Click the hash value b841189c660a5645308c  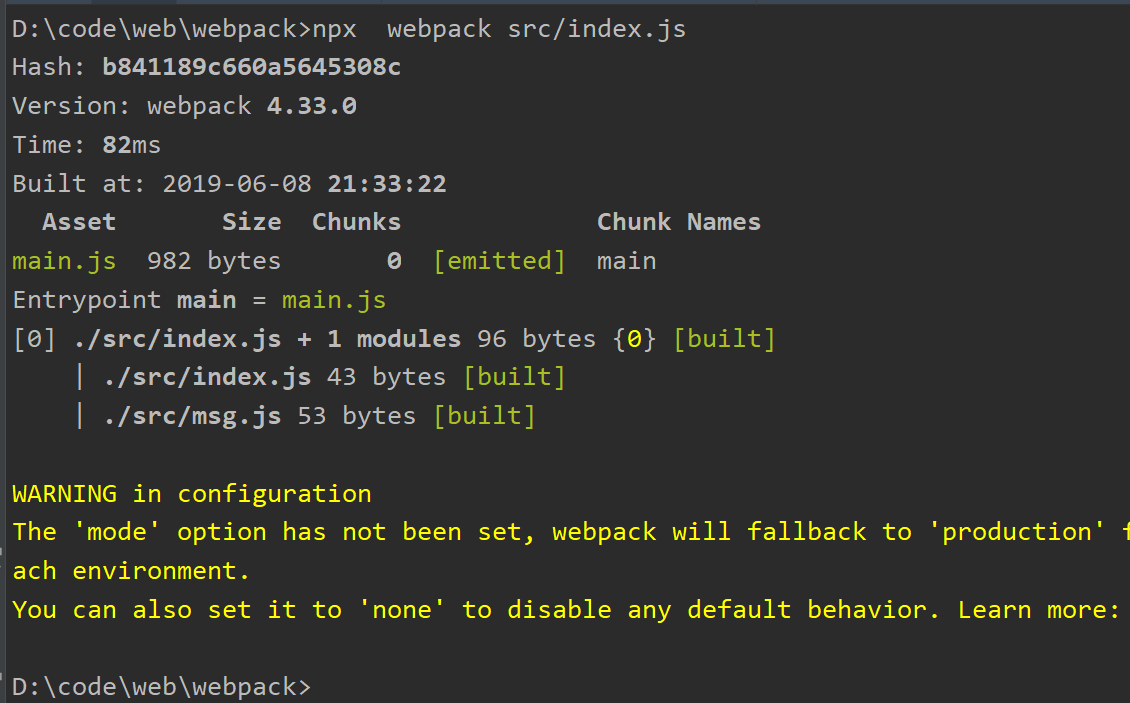[x=252, y=67]
